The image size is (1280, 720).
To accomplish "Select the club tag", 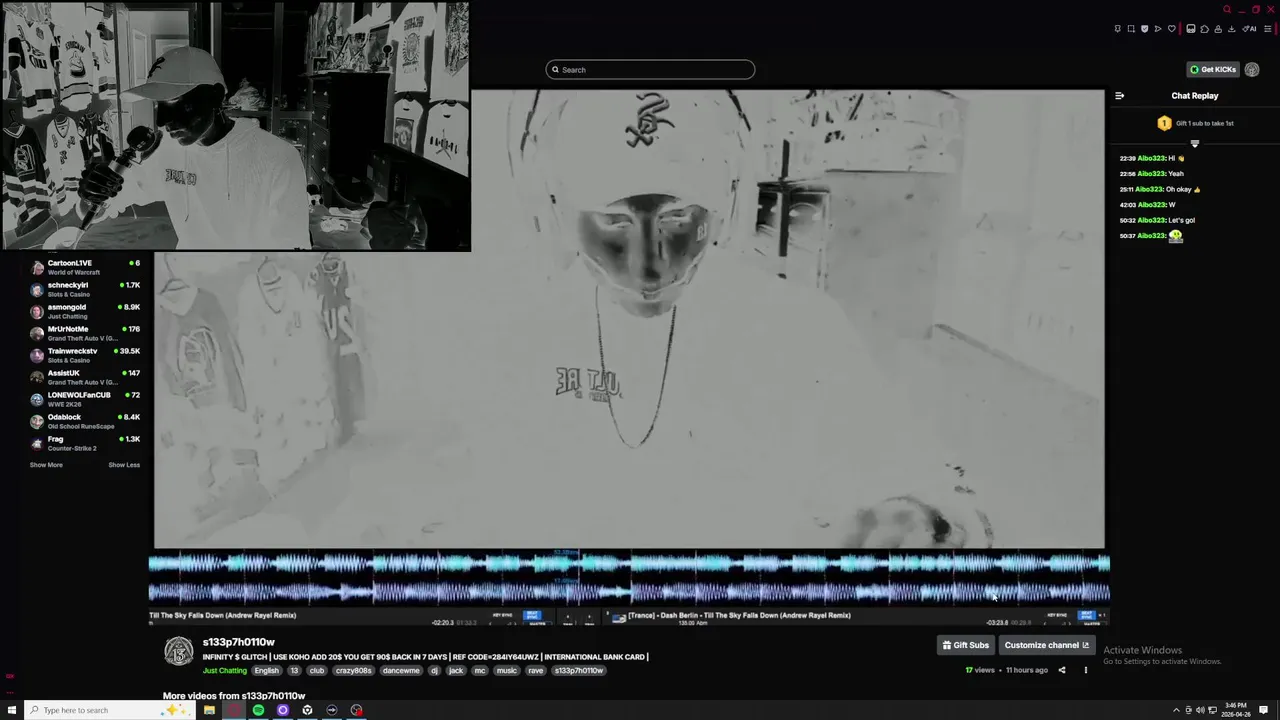I will pyautogui.click(x=317, y=670).
